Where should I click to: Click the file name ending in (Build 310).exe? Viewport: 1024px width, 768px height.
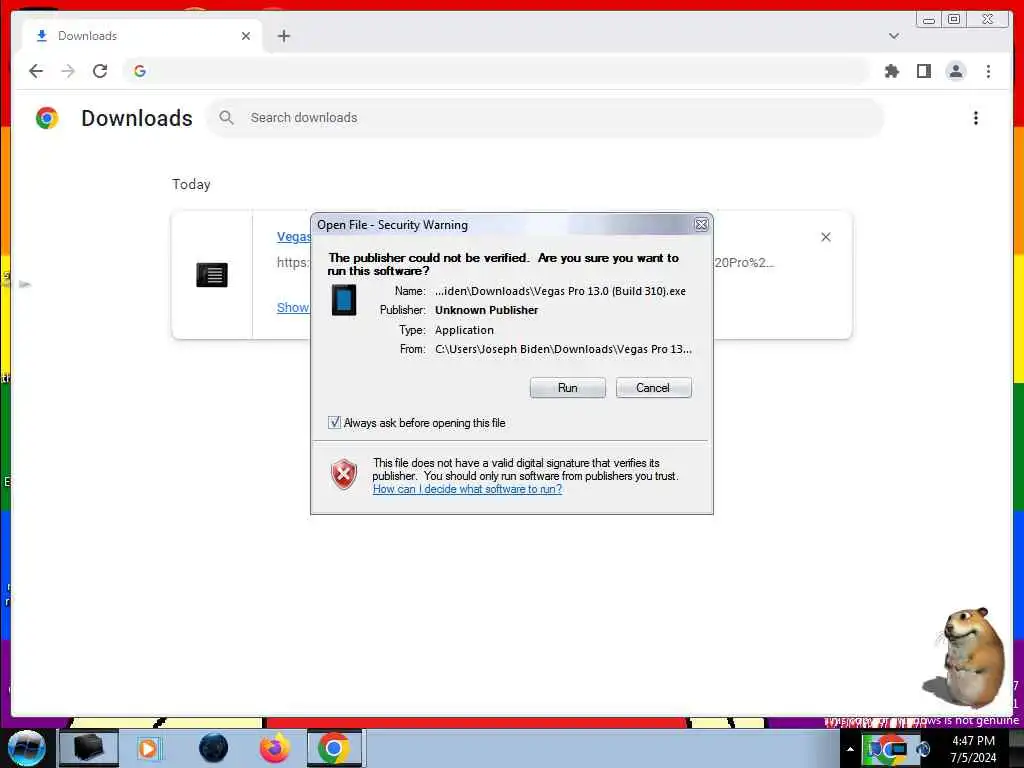click(560, 291)
